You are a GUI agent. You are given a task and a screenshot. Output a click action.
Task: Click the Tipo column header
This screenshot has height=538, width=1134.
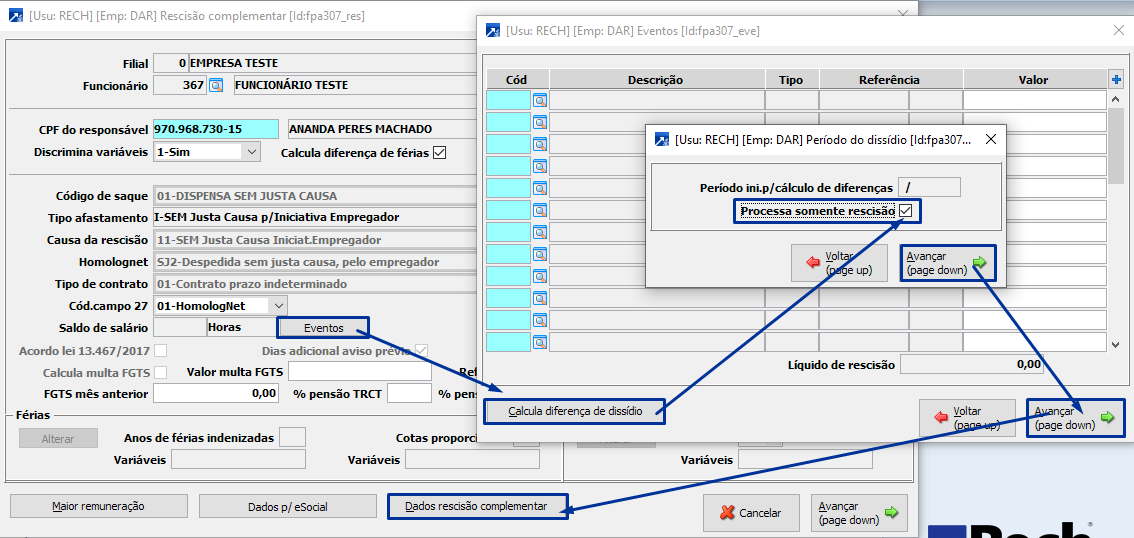[x=791, y=80]
